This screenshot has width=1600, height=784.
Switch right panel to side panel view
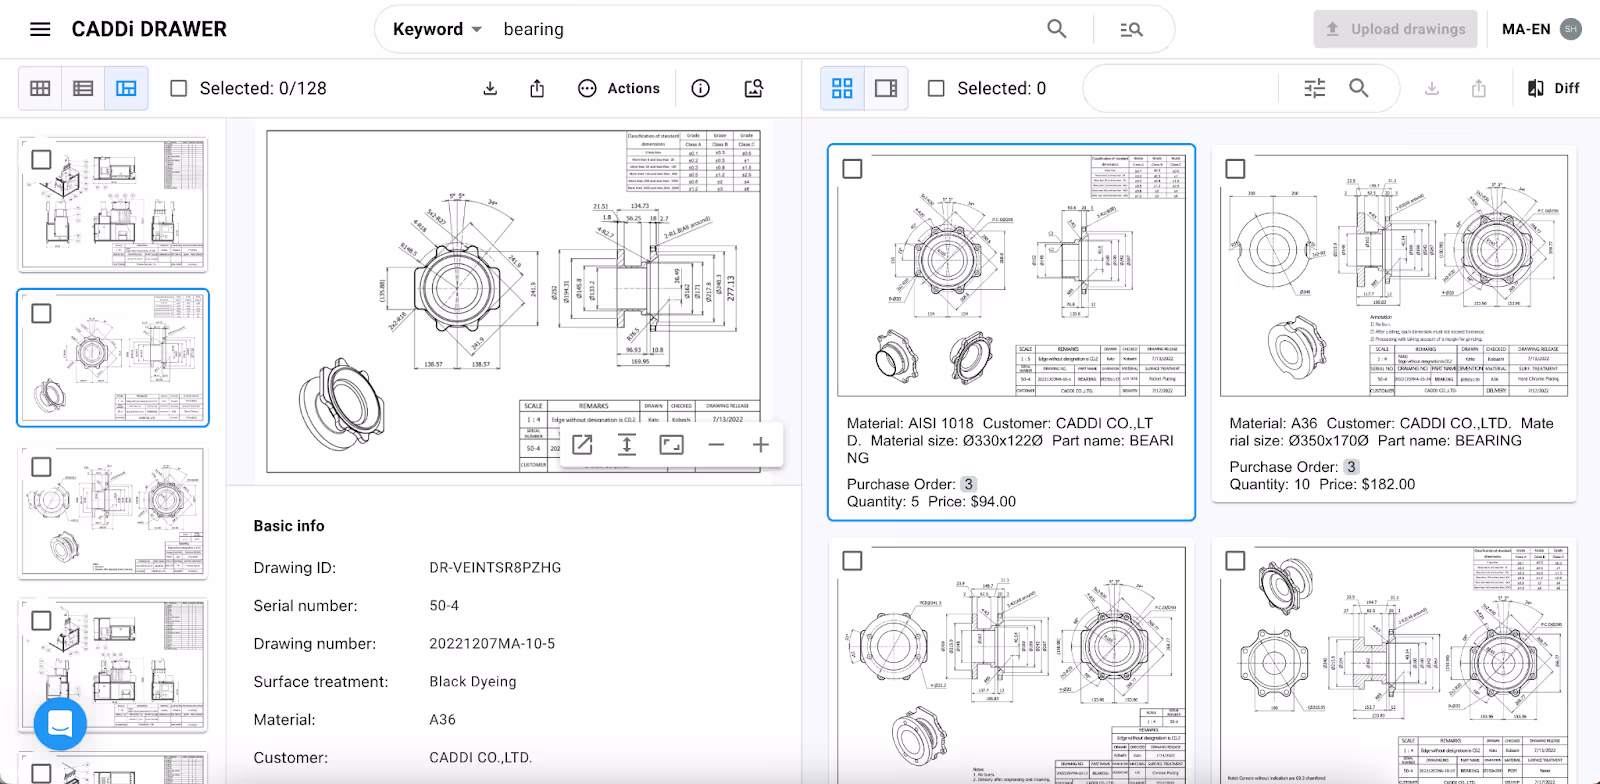pos(886,88)
